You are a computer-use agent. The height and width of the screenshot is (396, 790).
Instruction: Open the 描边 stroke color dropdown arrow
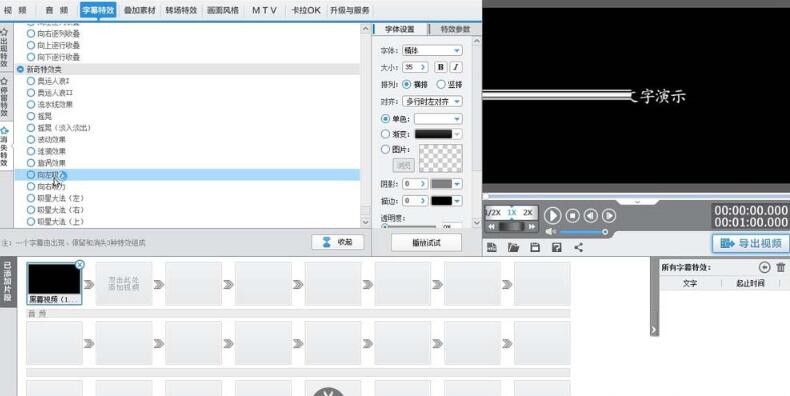457,201
